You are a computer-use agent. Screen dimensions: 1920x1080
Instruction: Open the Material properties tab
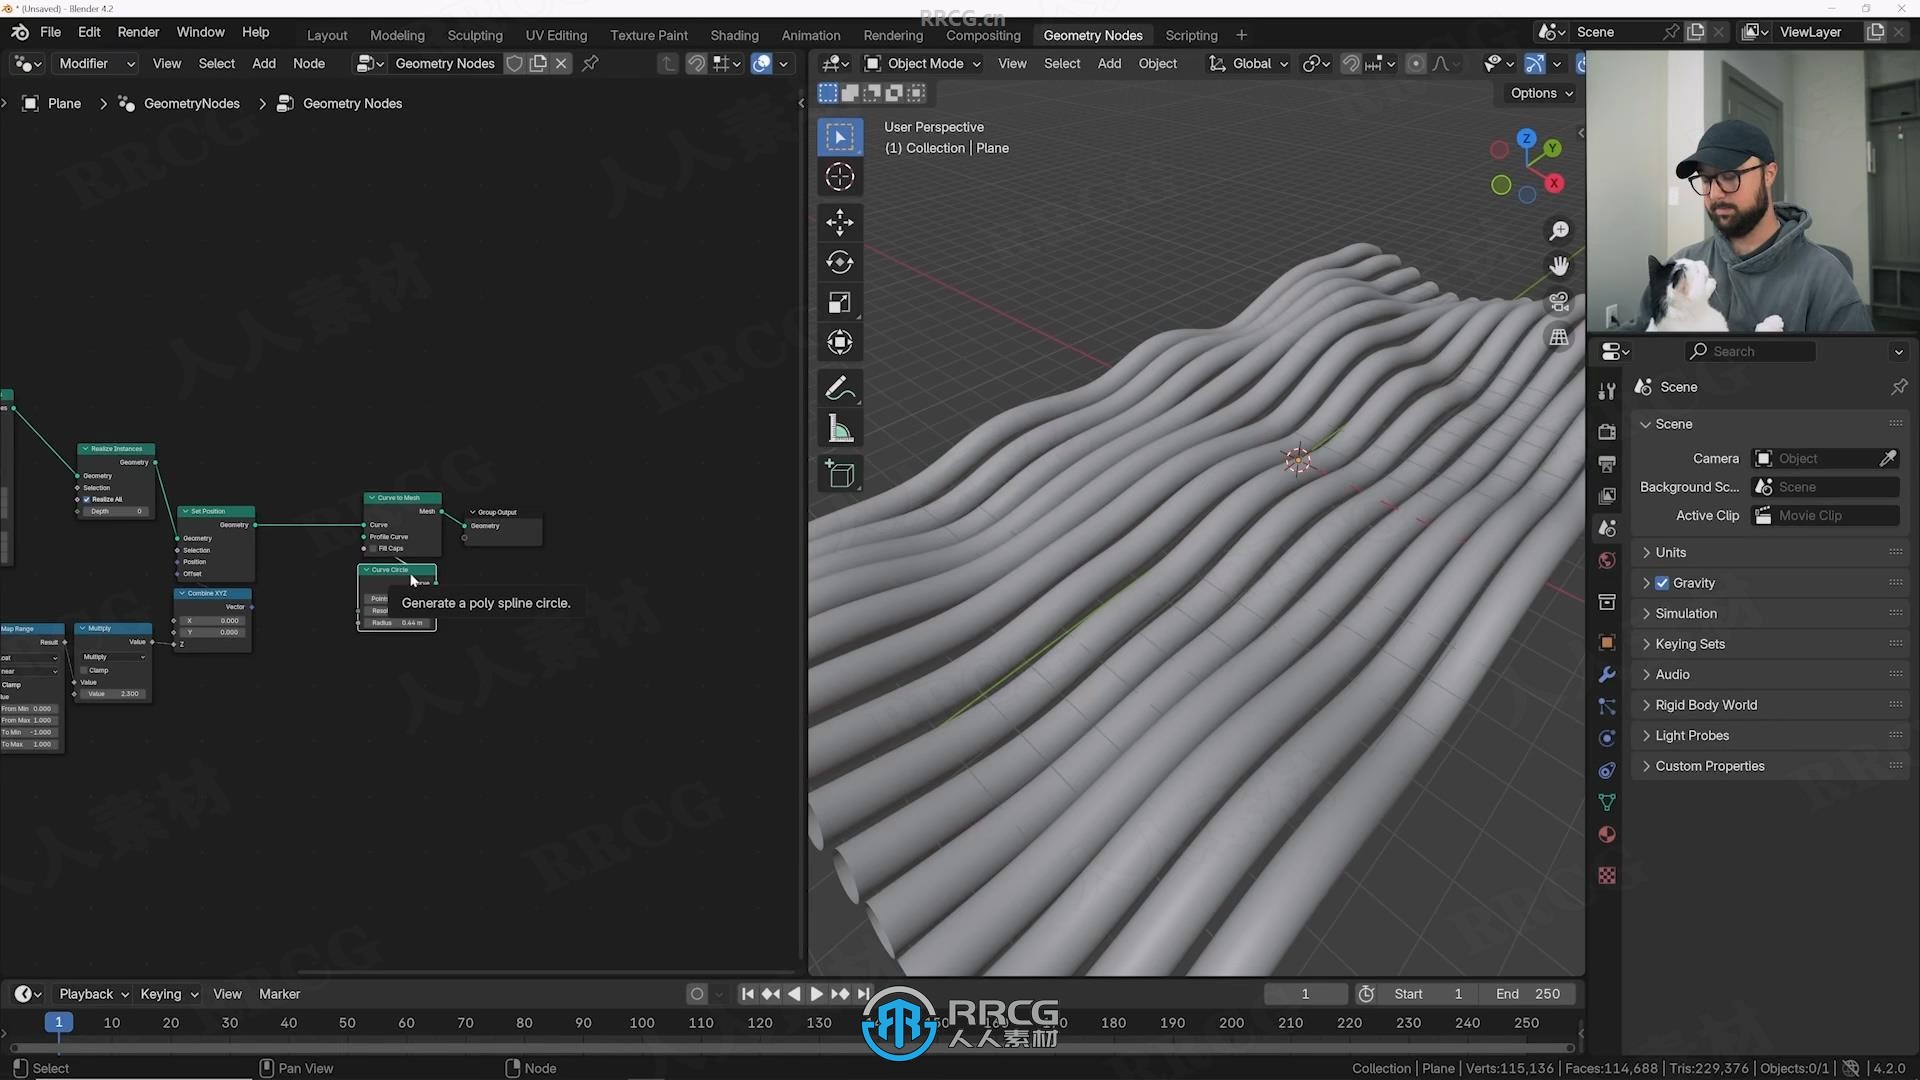[x=1607, y=834]
